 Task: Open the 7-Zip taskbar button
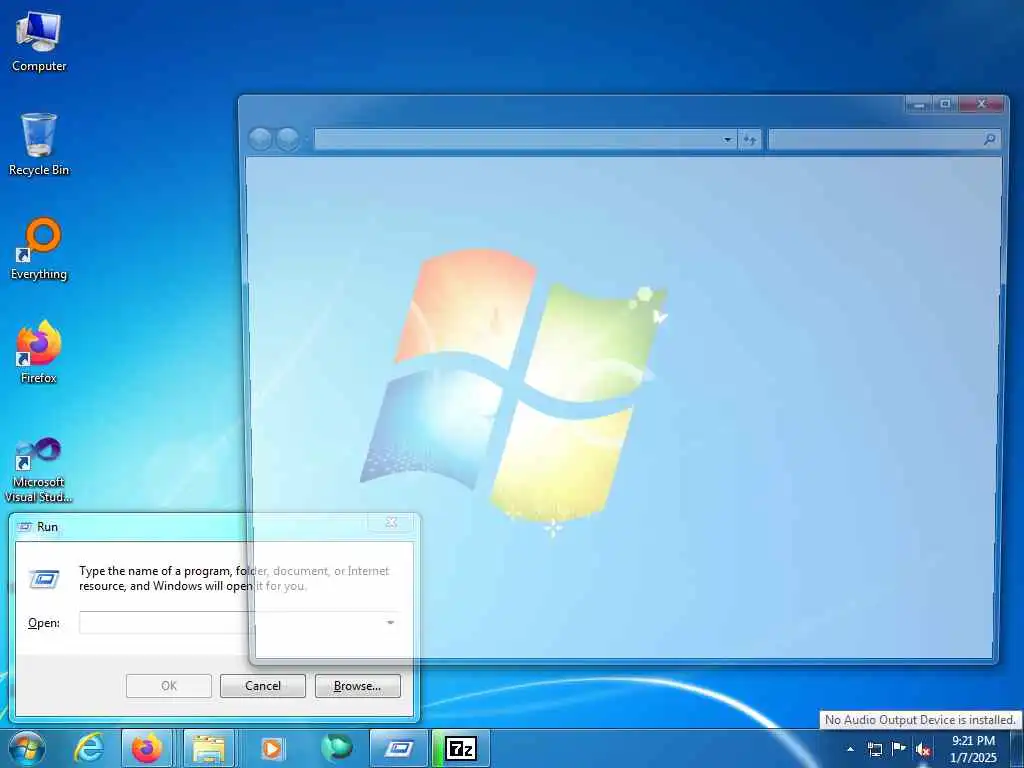point(460,748)
